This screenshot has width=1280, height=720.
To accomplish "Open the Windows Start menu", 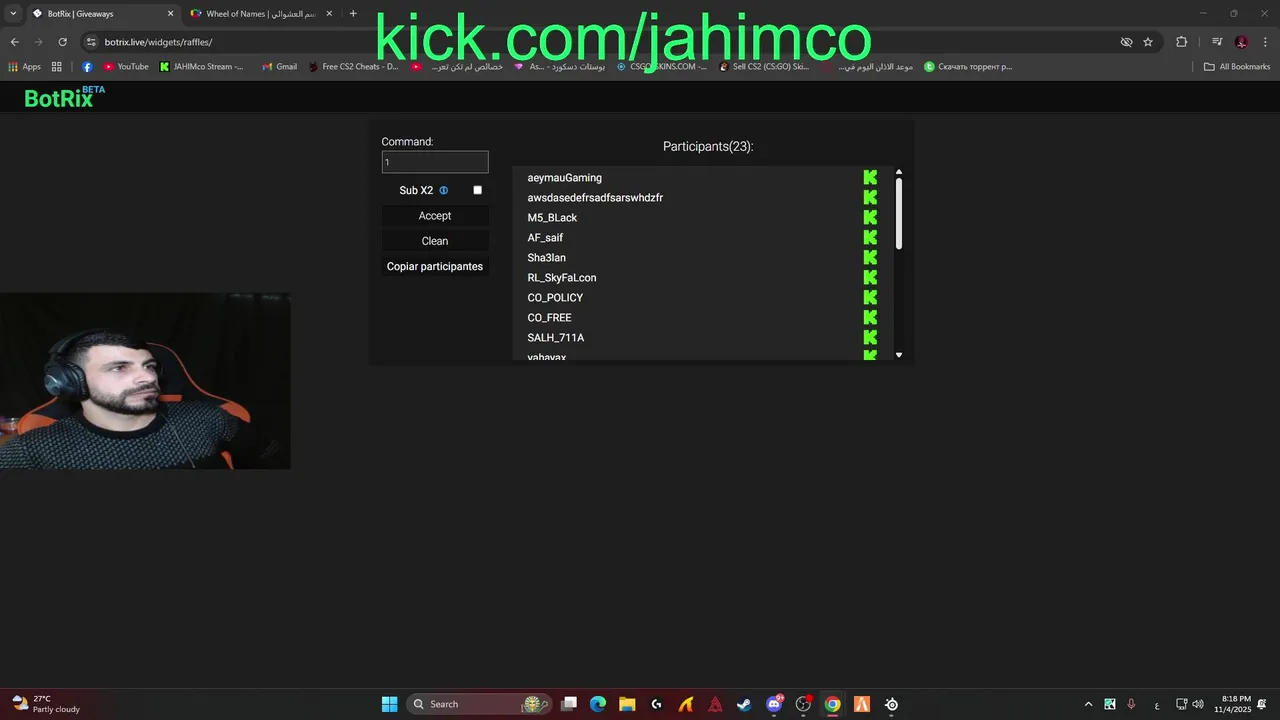I will (x=389, y=704).
